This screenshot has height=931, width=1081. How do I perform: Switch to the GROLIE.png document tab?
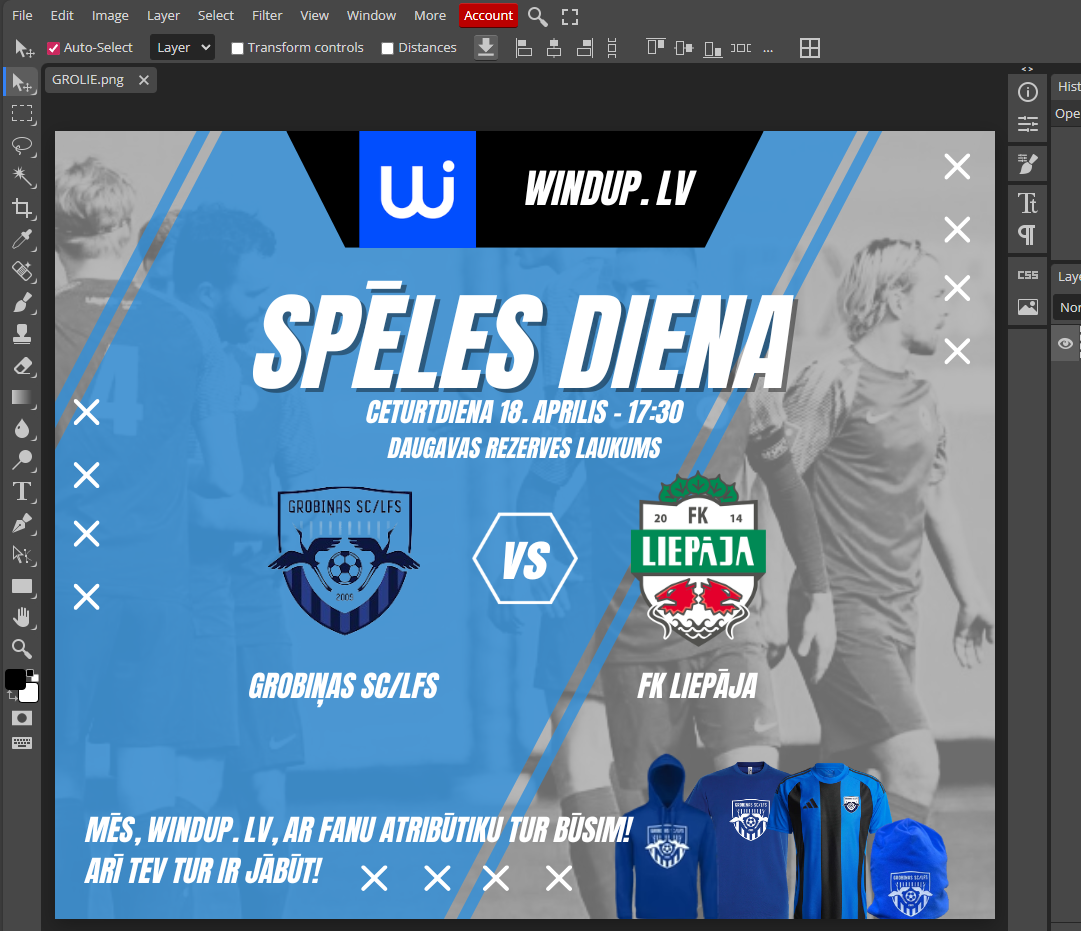88,80
